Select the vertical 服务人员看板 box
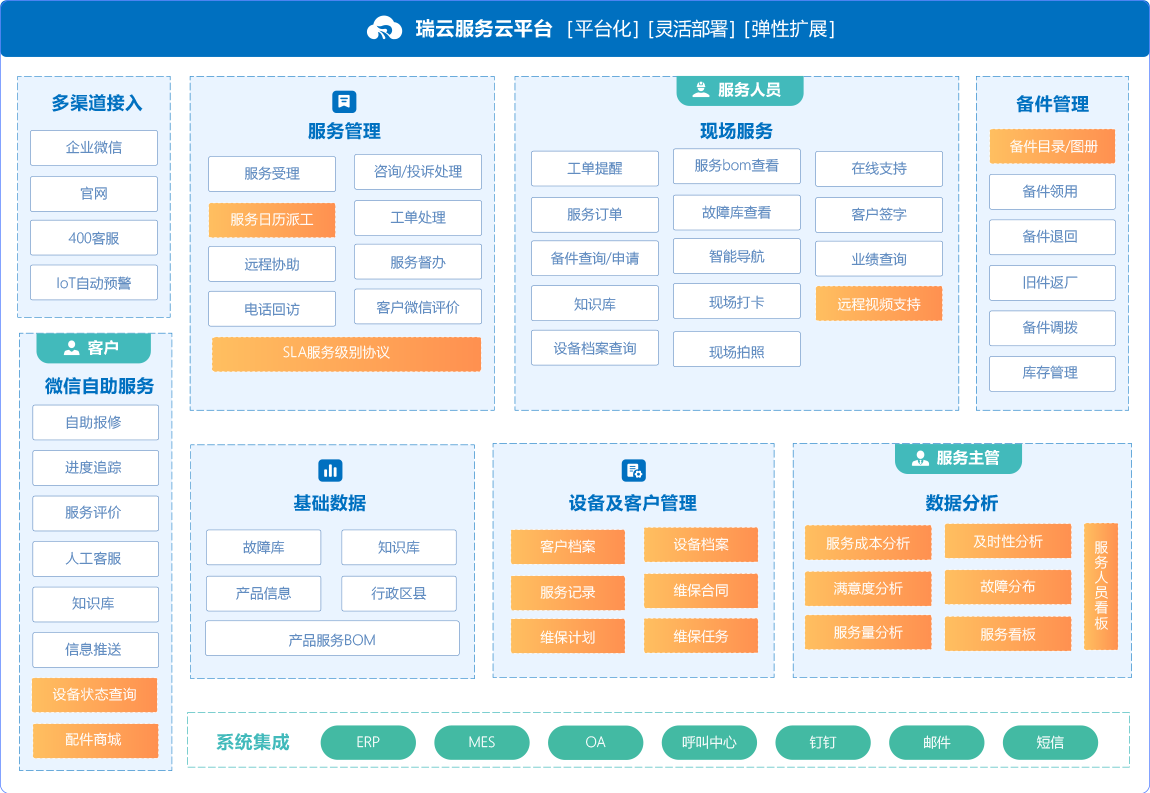Image resolution: width=1150 pixels, height=793 pixels. (x=1101, y=586)
